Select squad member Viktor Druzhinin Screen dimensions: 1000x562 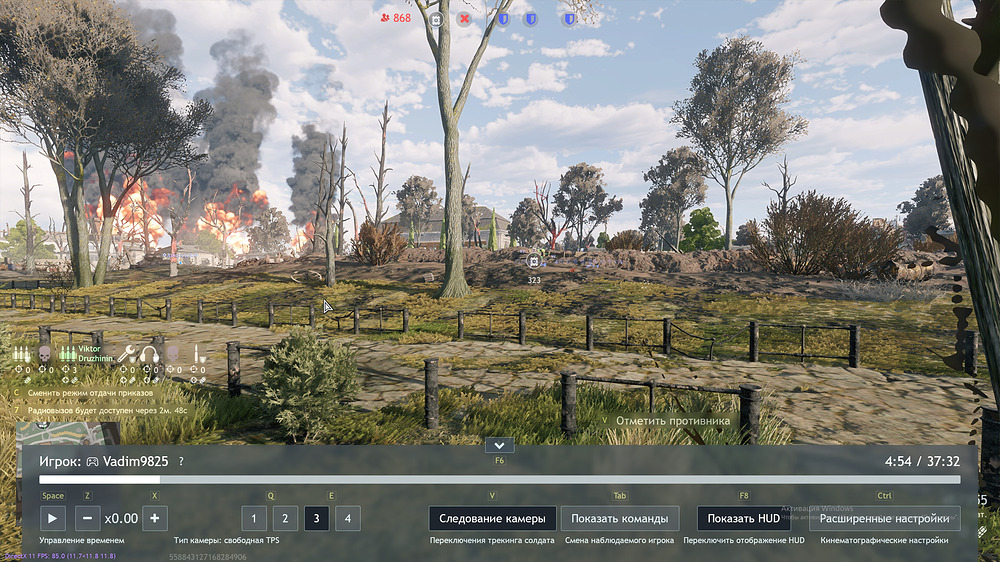(x=83, y=354)
